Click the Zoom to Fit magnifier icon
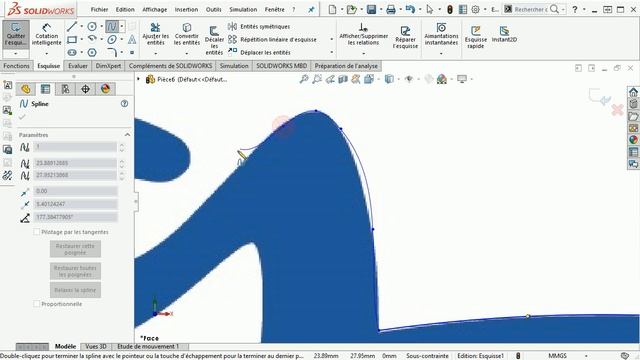The height and width of the screenshot is (360, 640). [x=304, y=79]
